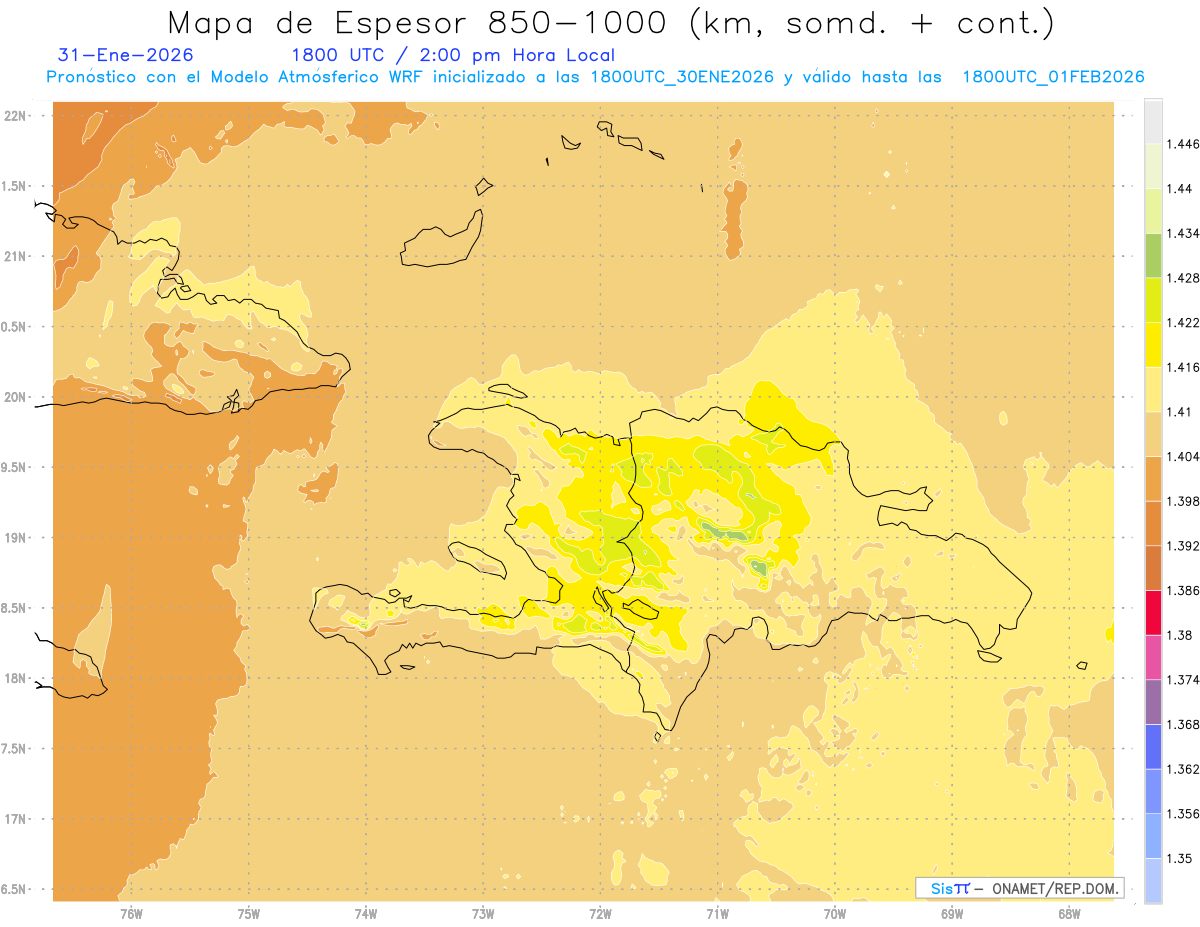Click the 72W longitude label

(600, 913)
